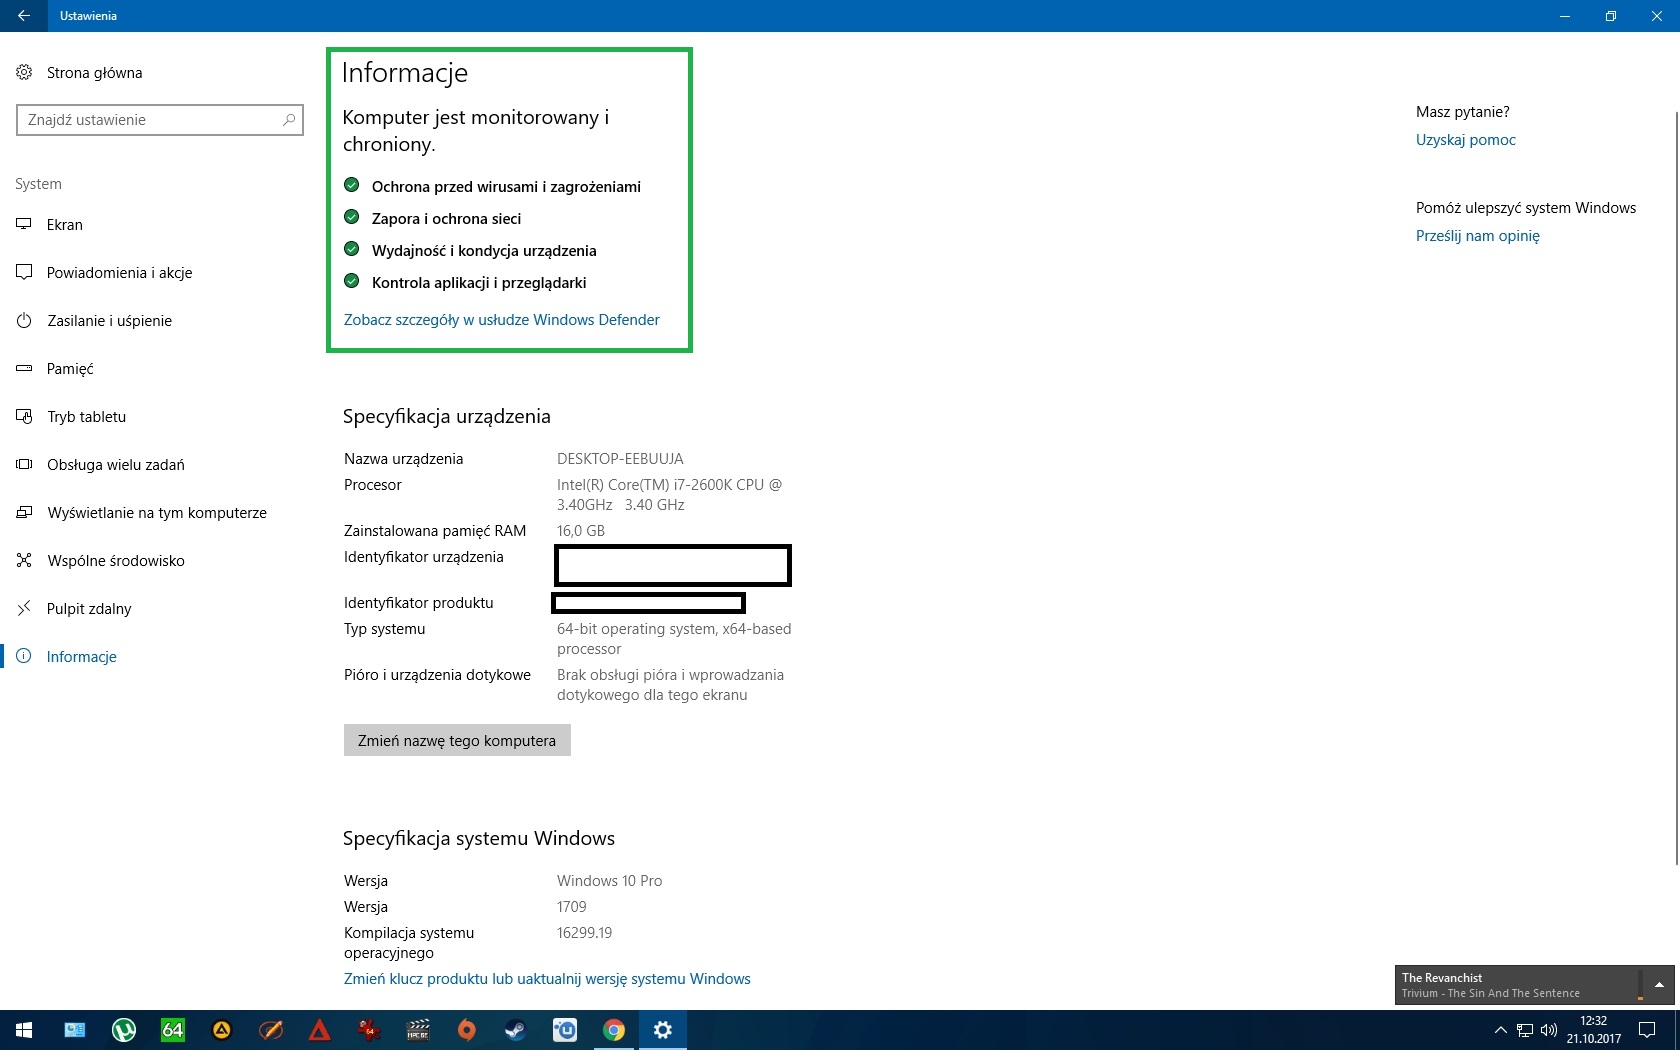Image resolution: width=1680 pixels, height=1050 pixels.
Task: Click the OS build value 16299.19
Action: (585, 933)
